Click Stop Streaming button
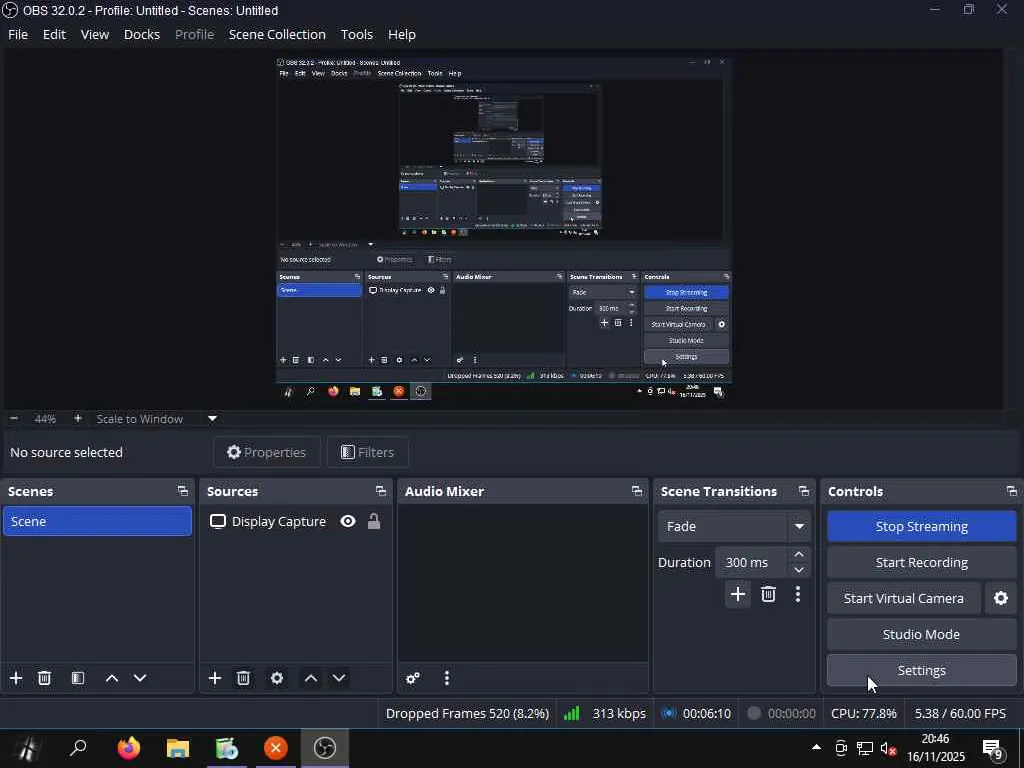 click(x=921, y=526)
